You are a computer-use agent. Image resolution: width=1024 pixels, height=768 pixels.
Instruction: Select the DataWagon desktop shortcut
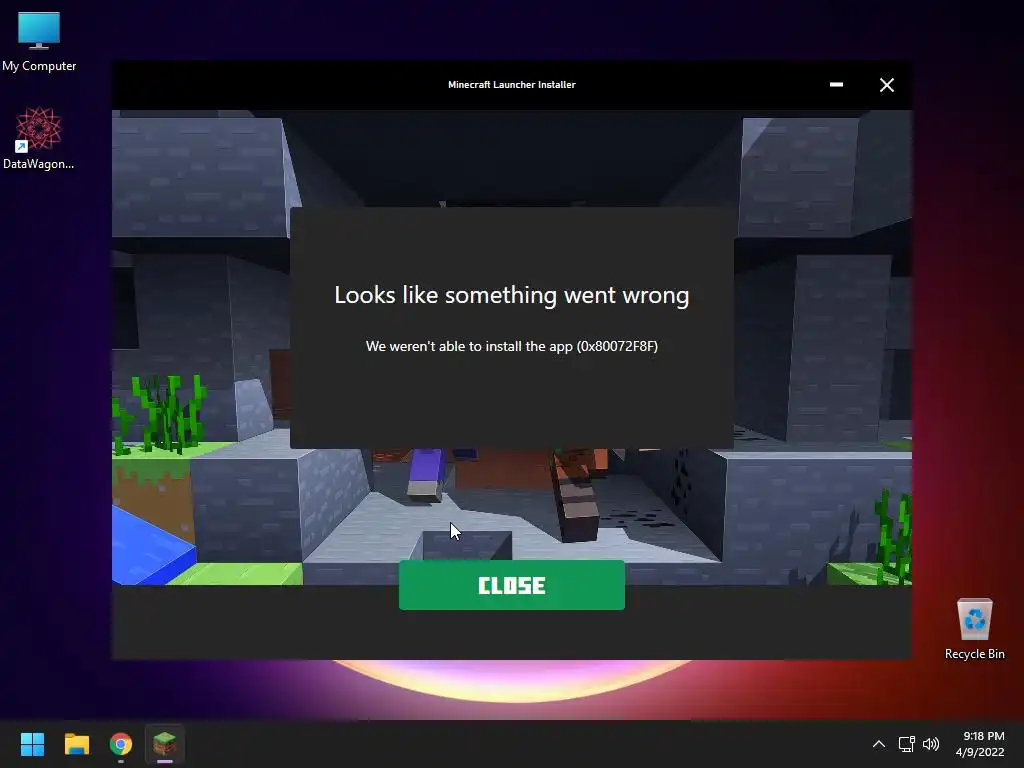click(39, 138)
